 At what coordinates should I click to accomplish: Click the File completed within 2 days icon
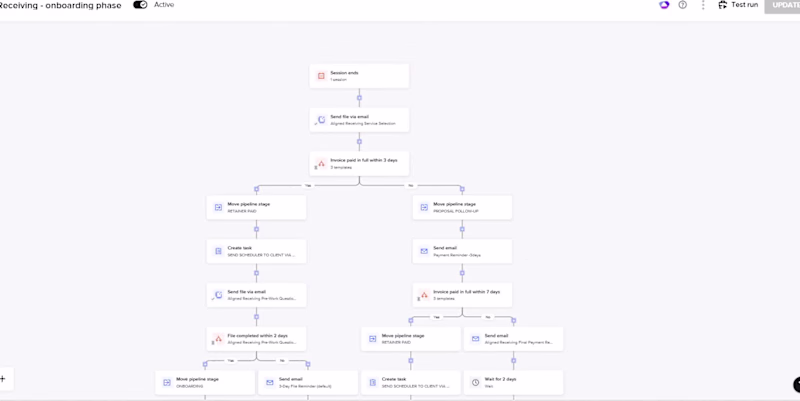pyautogui.click(x=218, y=339)
